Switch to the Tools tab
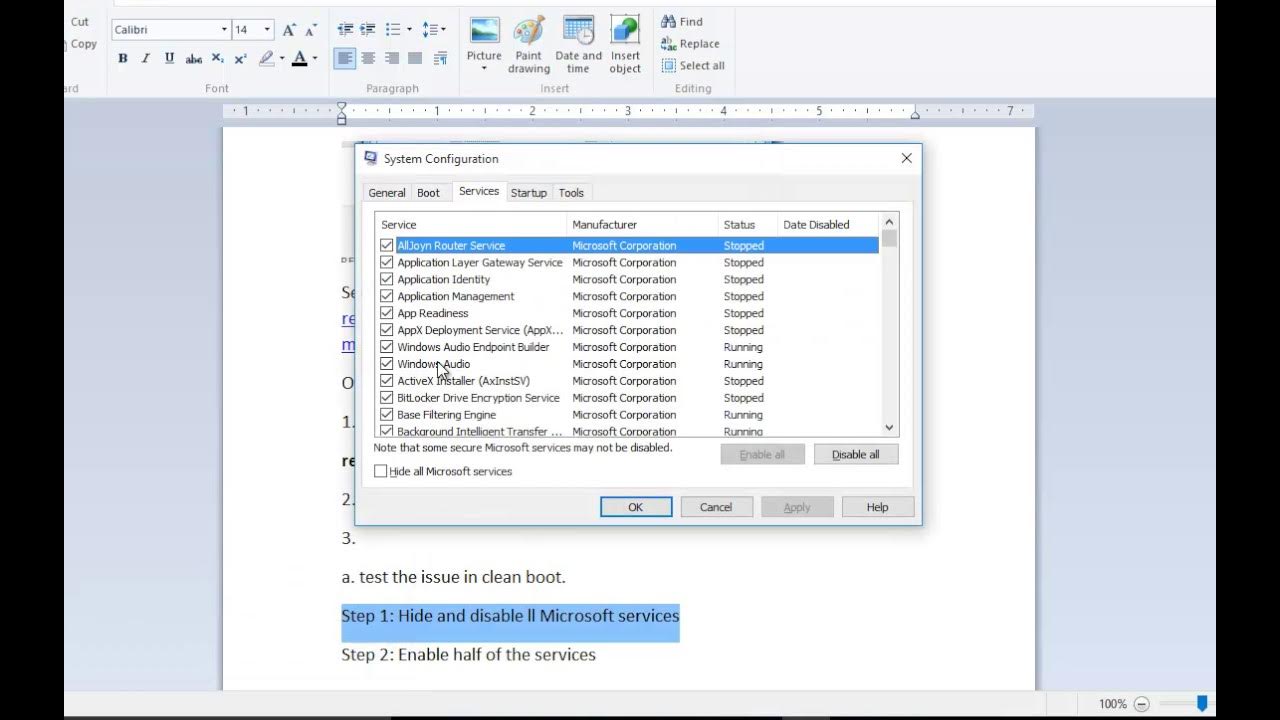Viewport: 1280px width, 720px height. 571,193
